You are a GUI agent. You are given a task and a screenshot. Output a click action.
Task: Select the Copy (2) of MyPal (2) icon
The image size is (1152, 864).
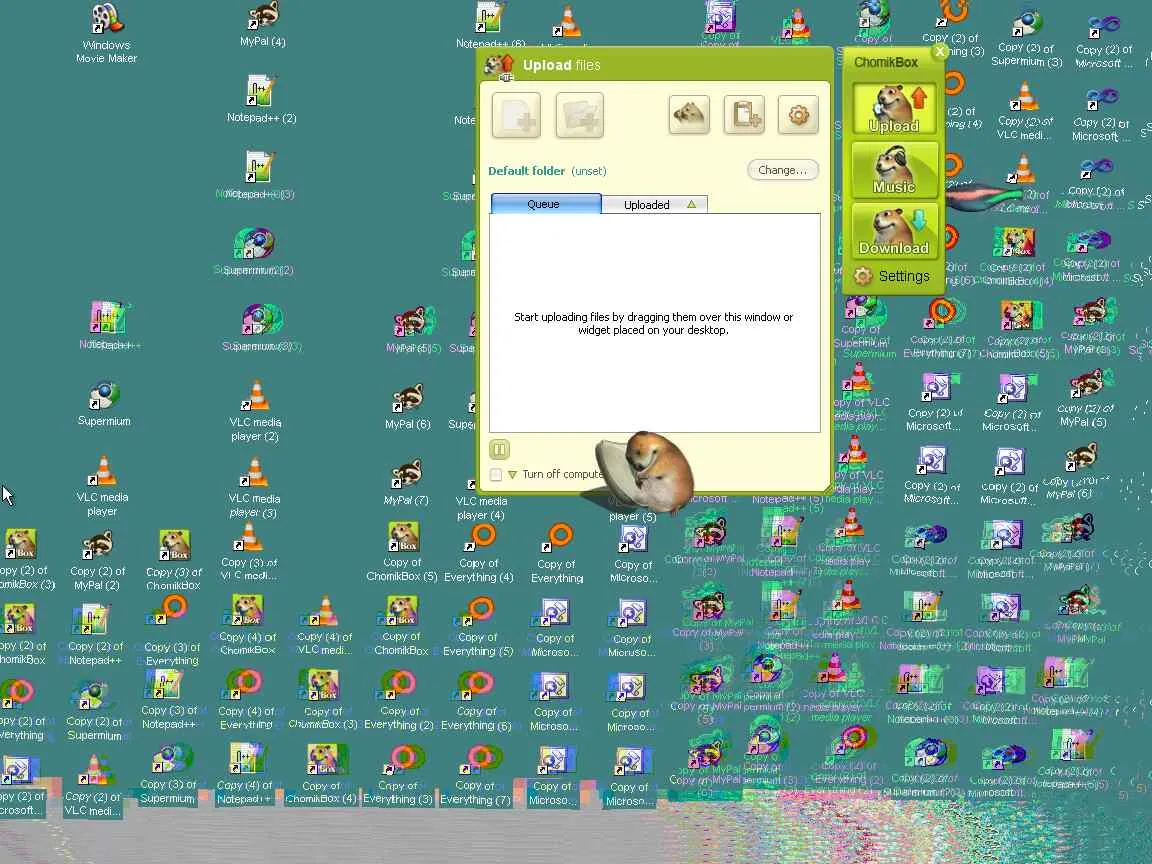click(97, 561)
